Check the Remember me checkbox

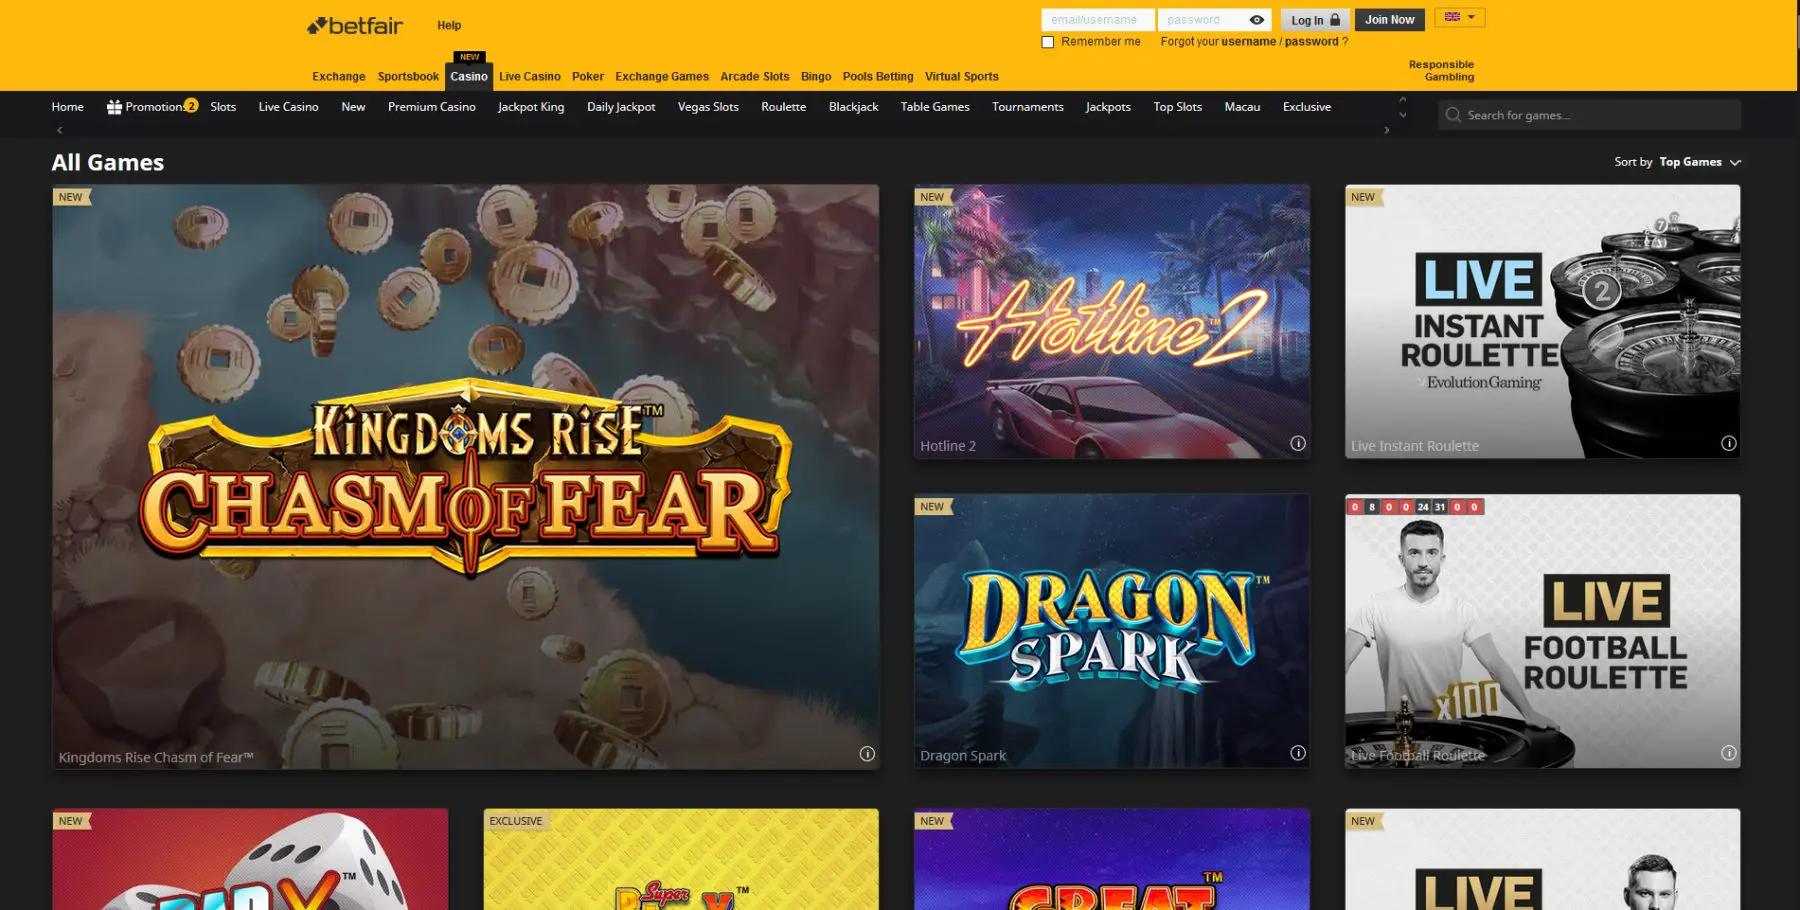click(1048, 42)
